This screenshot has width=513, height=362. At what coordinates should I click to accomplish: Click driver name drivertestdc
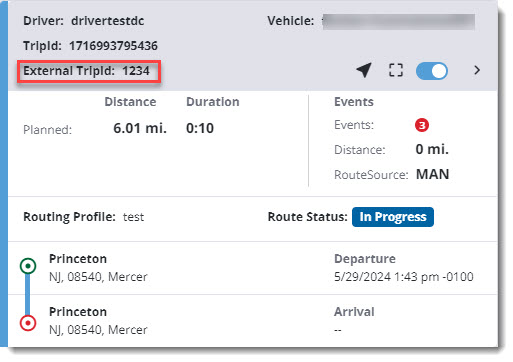[108, 21]
